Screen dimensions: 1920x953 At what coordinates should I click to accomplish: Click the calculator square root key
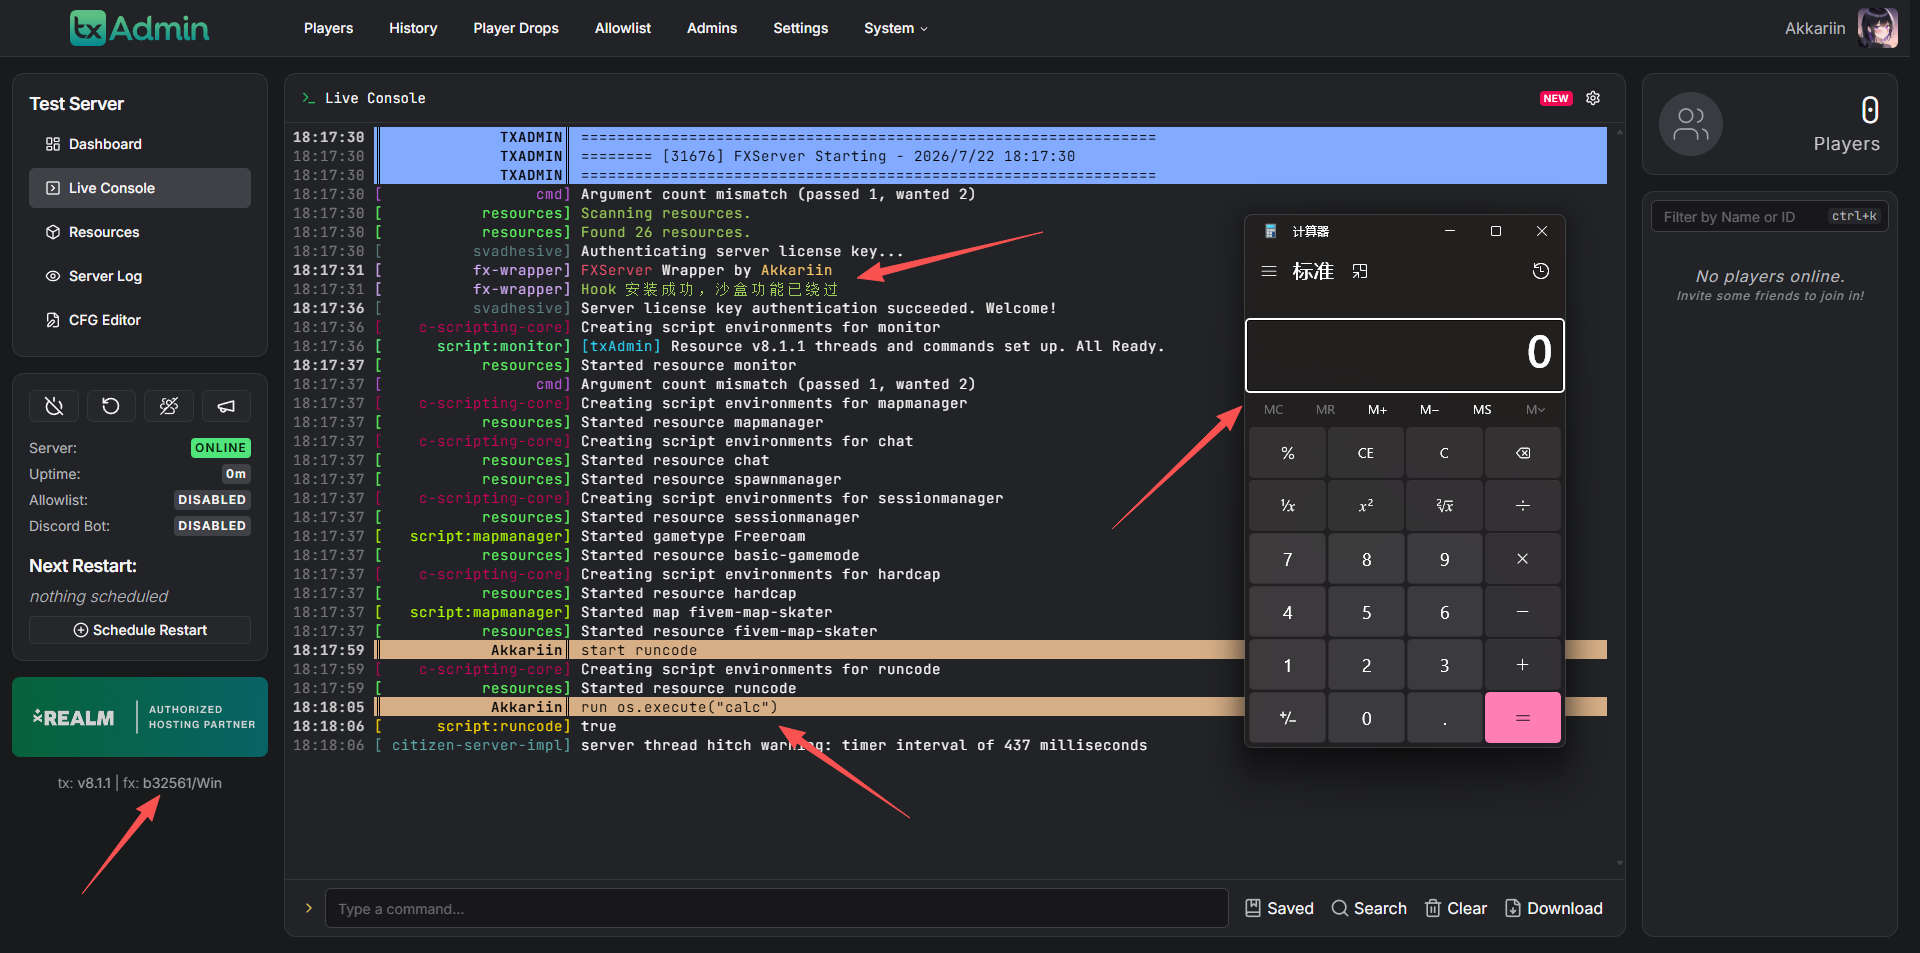1444,506
